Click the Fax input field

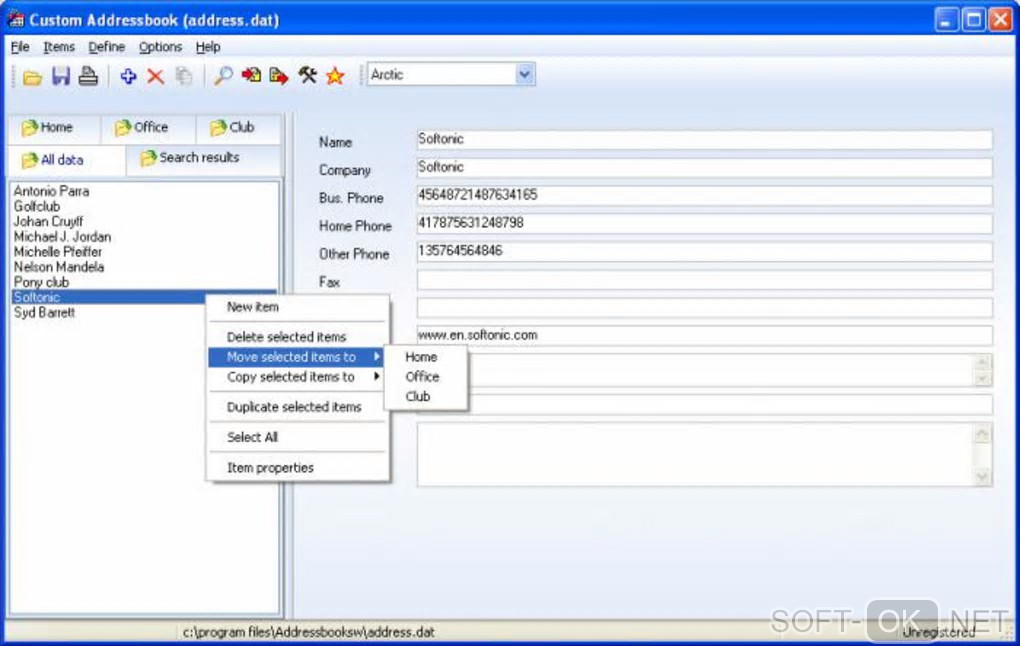click(705, 280)
